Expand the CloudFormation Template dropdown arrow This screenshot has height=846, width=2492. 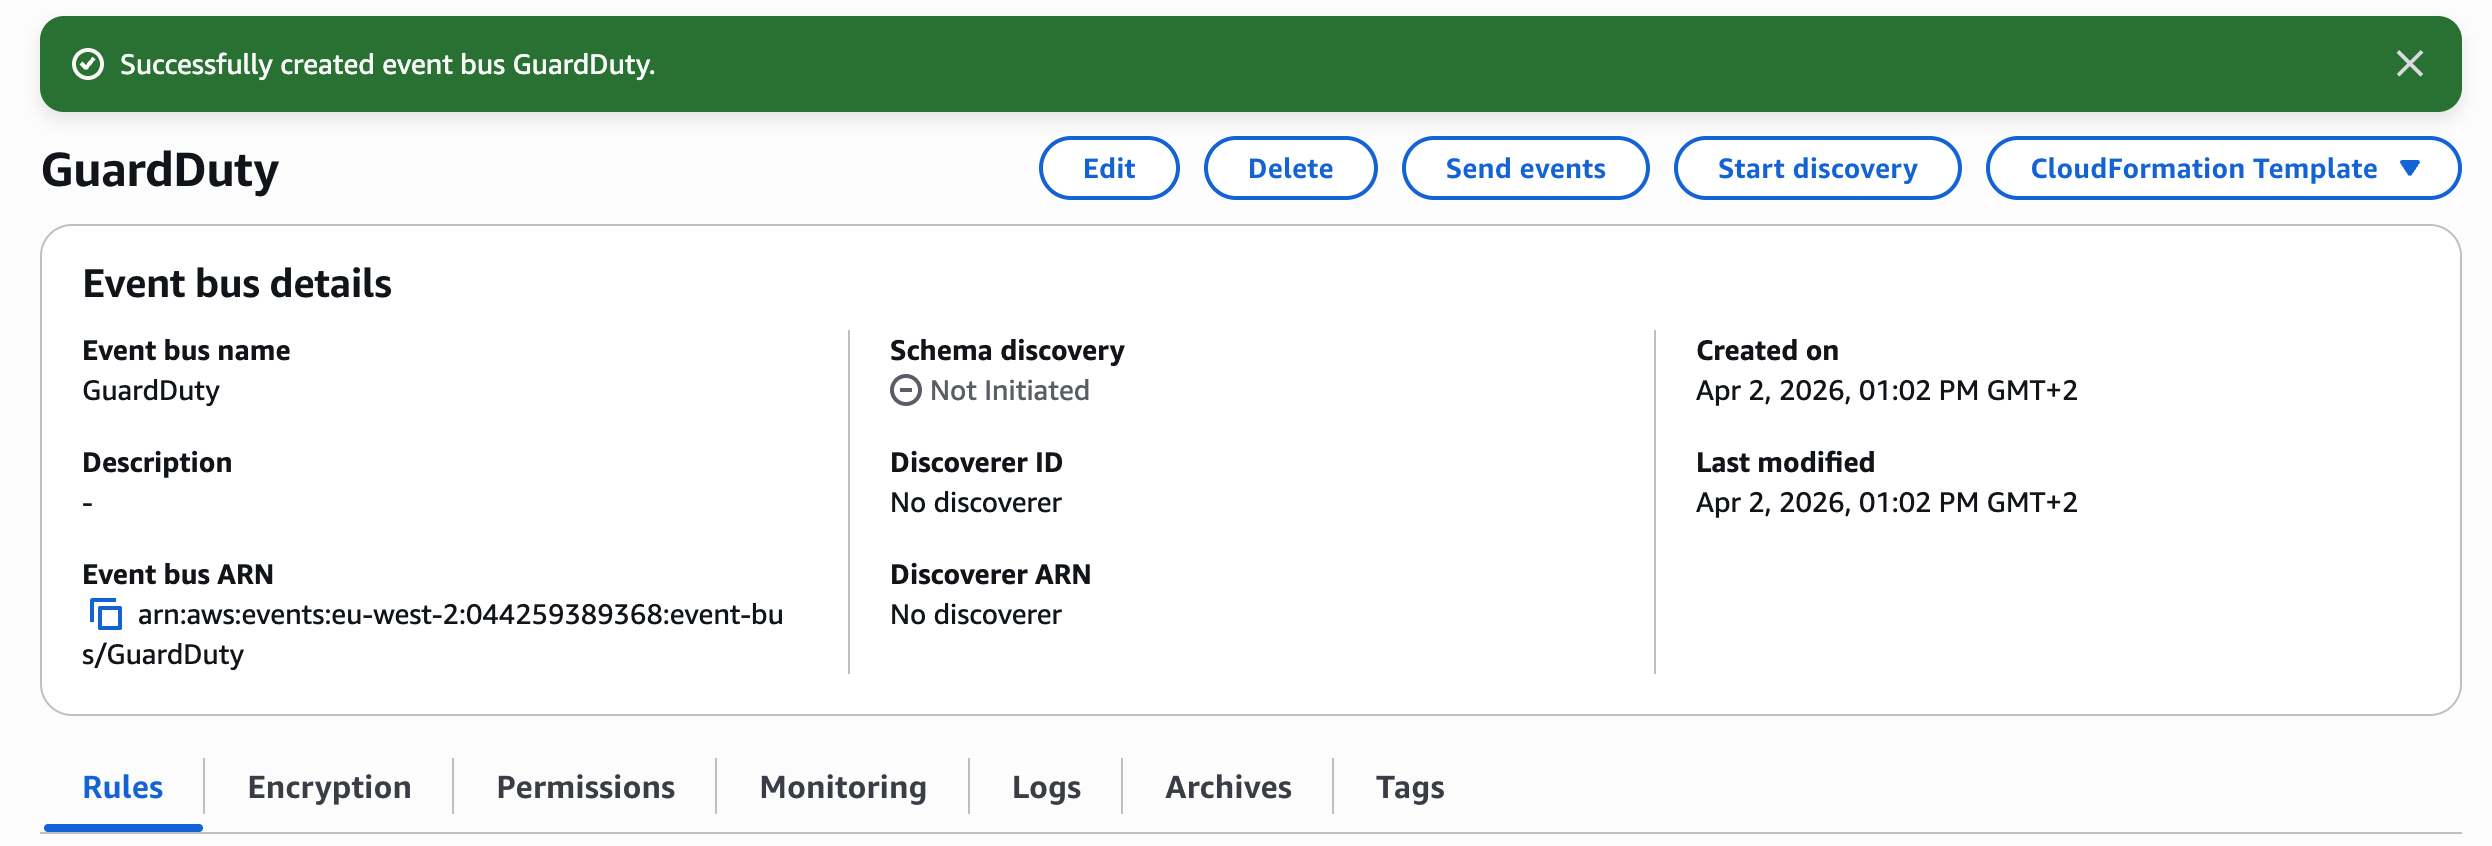coord(2410,168)
